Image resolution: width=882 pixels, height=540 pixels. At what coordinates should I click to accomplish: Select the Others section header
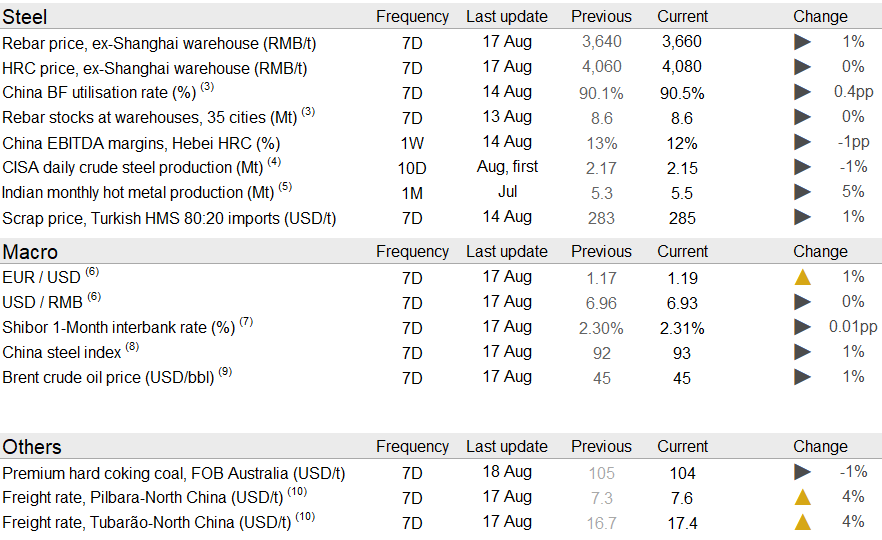click(x=32, y=447)
